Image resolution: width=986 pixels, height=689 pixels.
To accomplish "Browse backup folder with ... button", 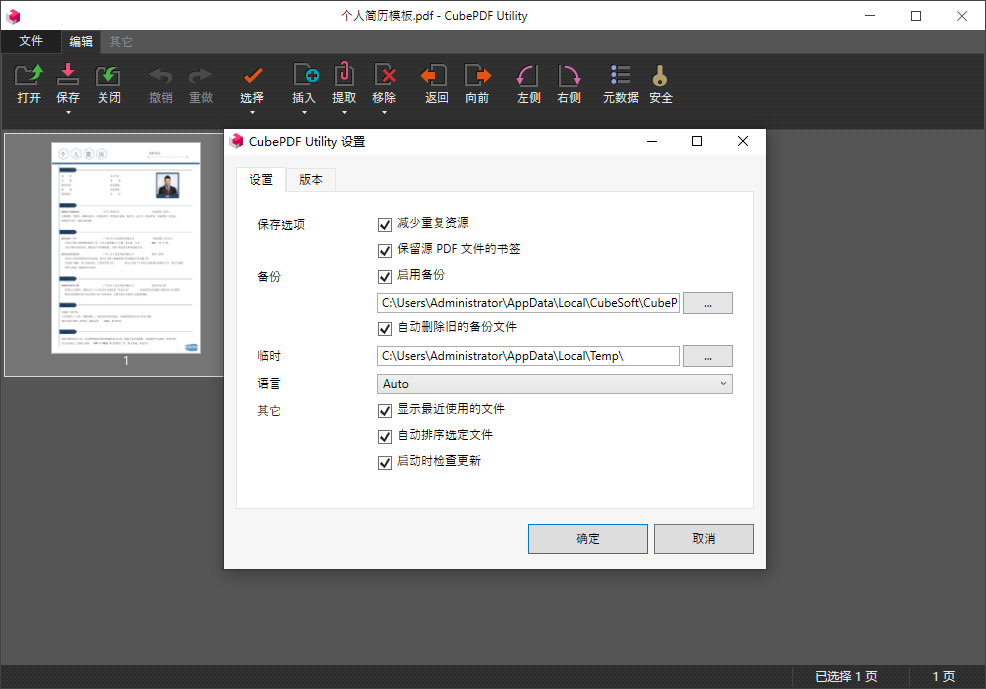I will point(708,302).
